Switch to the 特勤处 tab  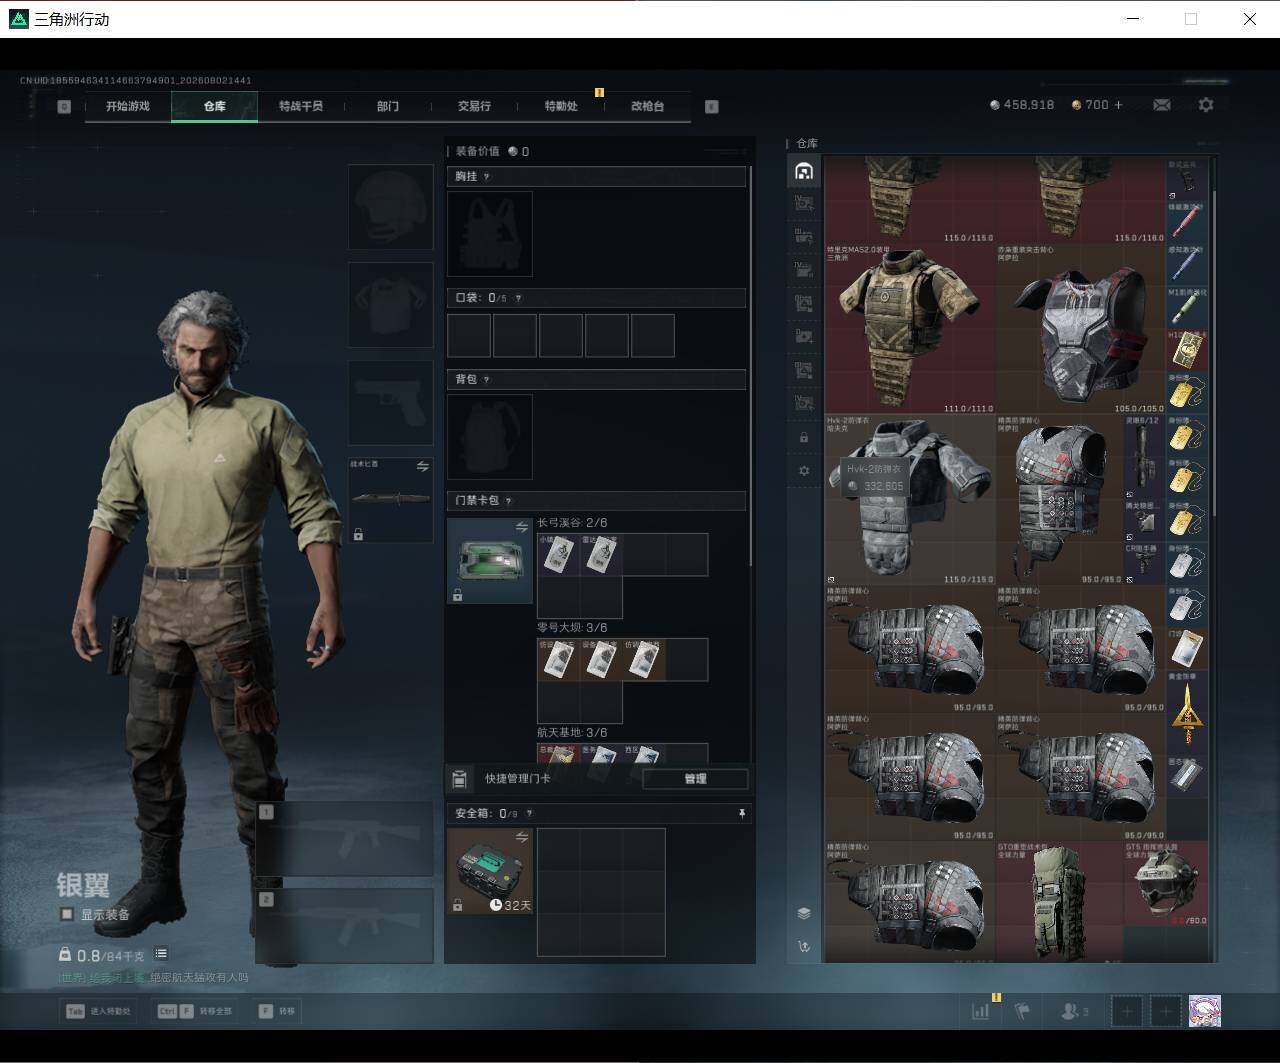(x=561, y=106)
